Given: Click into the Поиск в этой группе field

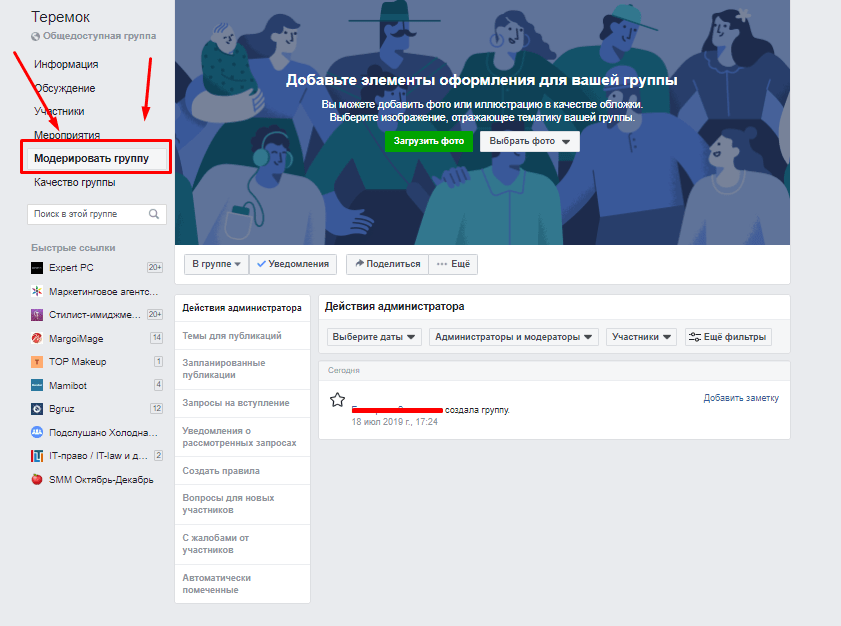Looking at the screenshot, I should (97, 214).
